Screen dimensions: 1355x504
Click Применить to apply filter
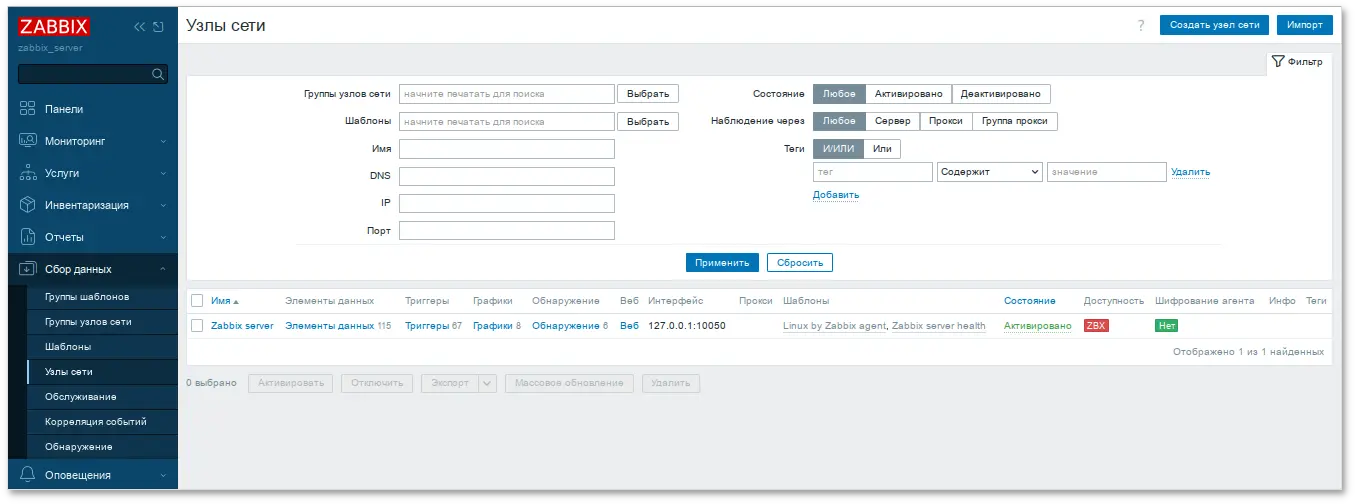(722, 263)
